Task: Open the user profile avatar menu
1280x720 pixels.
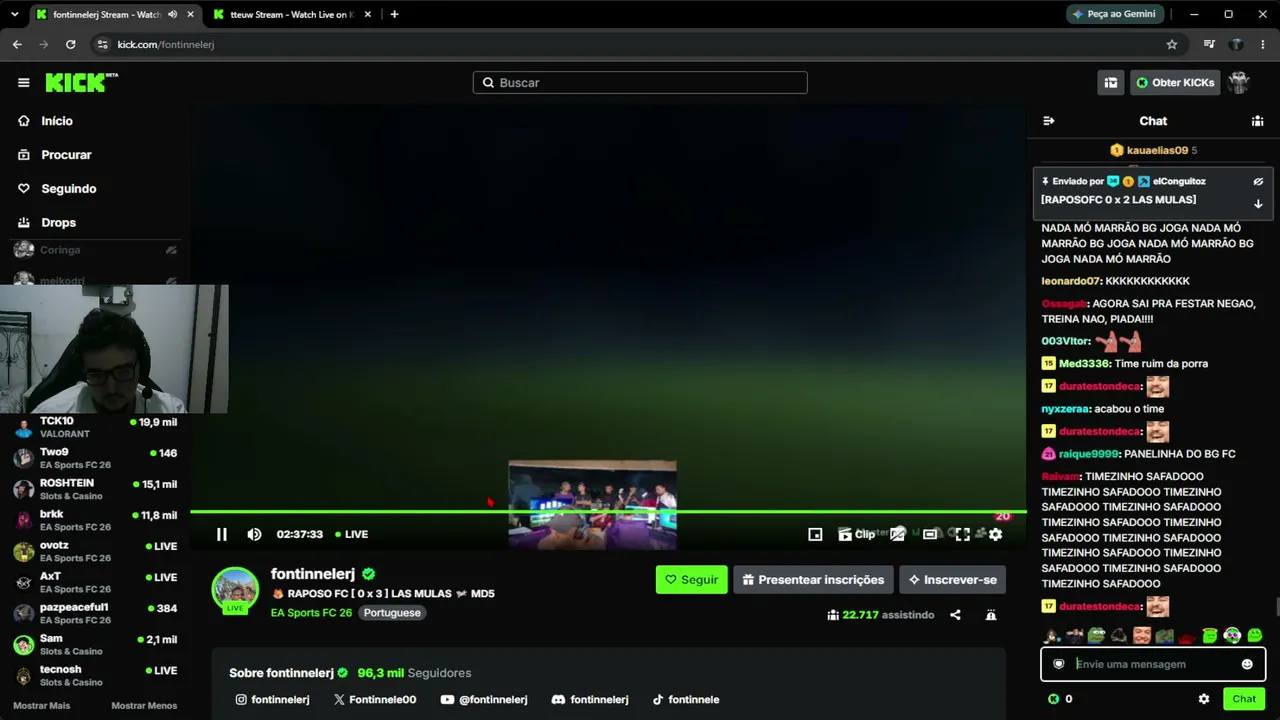Action: (1239, 83)
